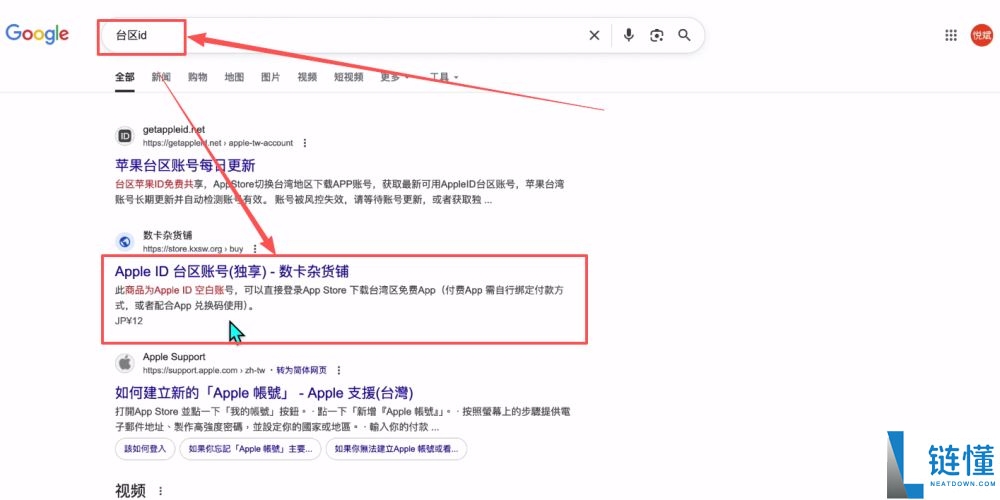Start voice search with the microphone icon
Screen dimensions: 1000x500
628,35
